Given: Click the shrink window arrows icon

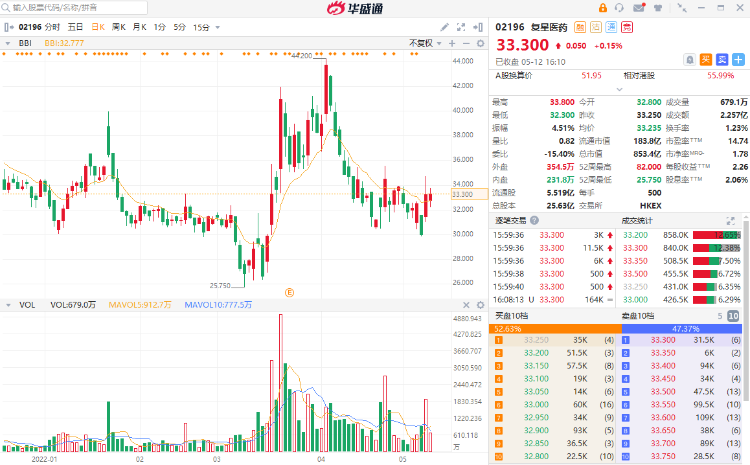Looking at the screenshot, I should (x=682, y=8).
